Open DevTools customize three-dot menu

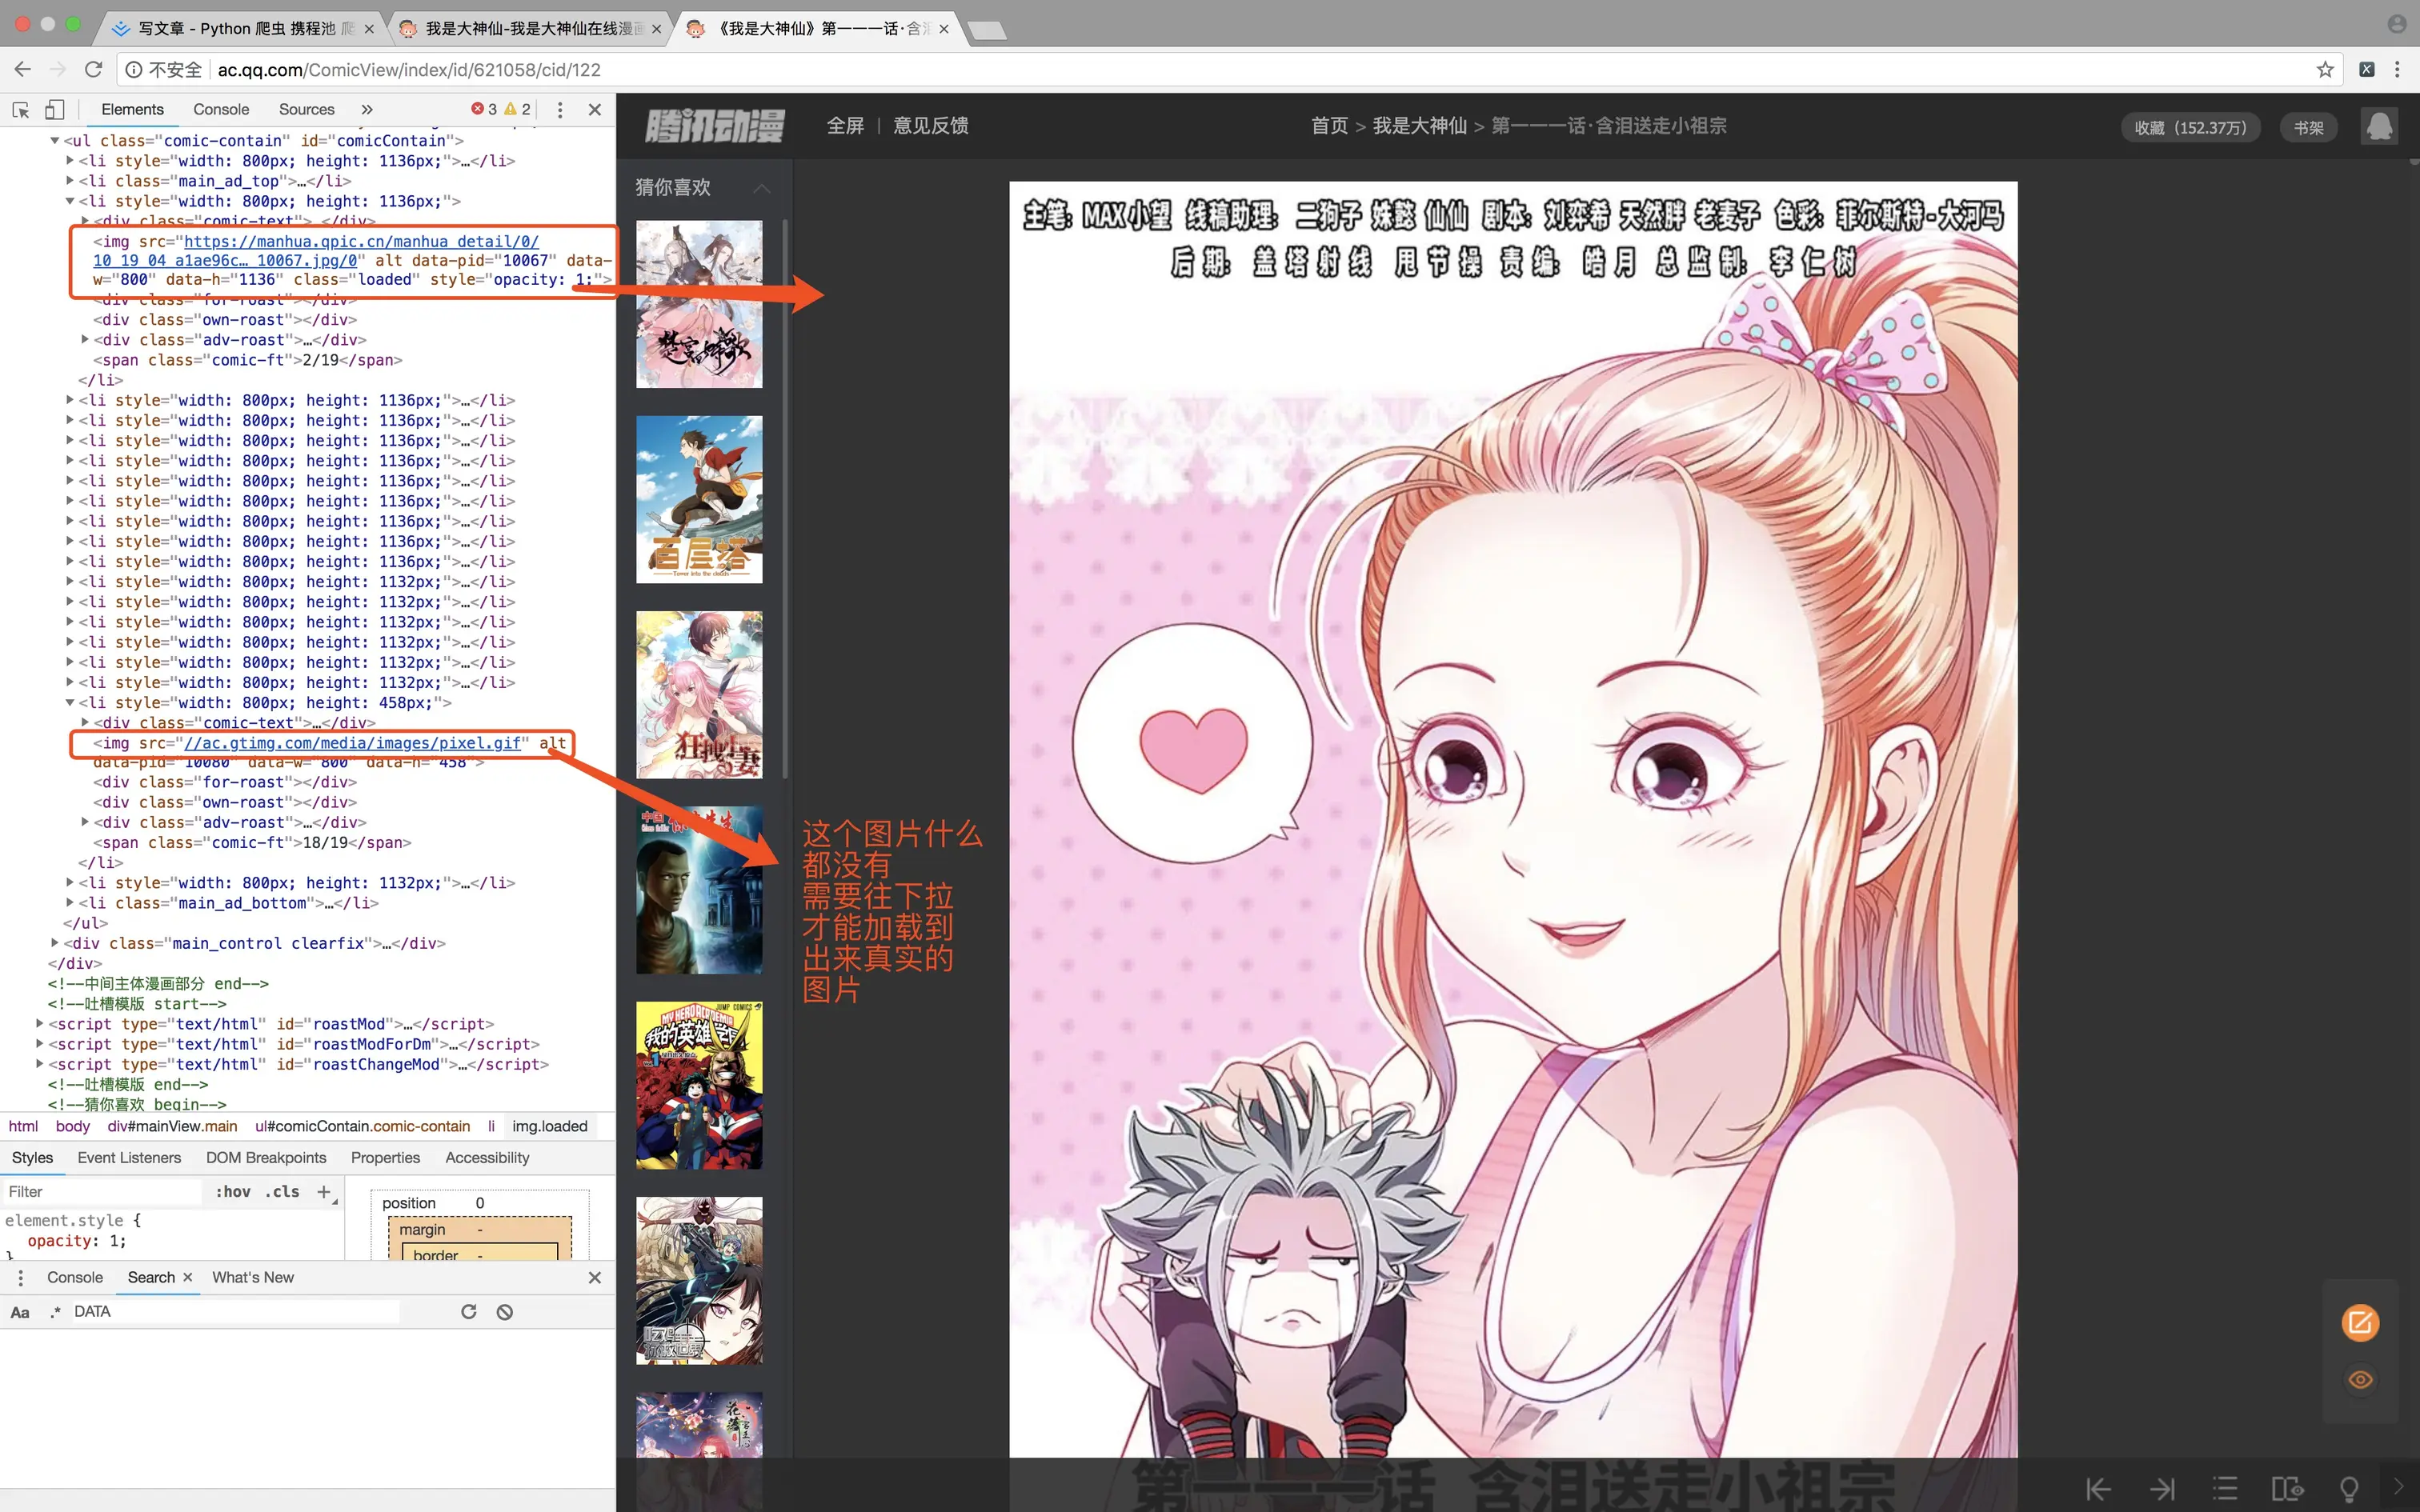point(560,109)
